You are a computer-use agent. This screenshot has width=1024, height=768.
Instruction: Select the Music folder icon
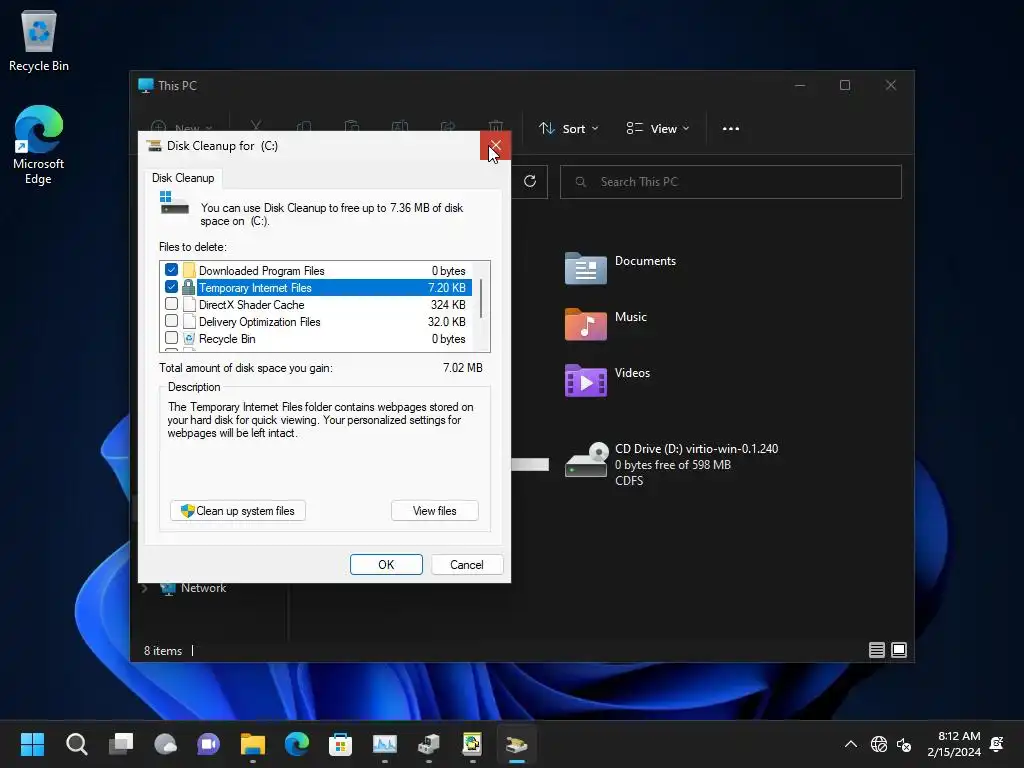pos(585,324)
